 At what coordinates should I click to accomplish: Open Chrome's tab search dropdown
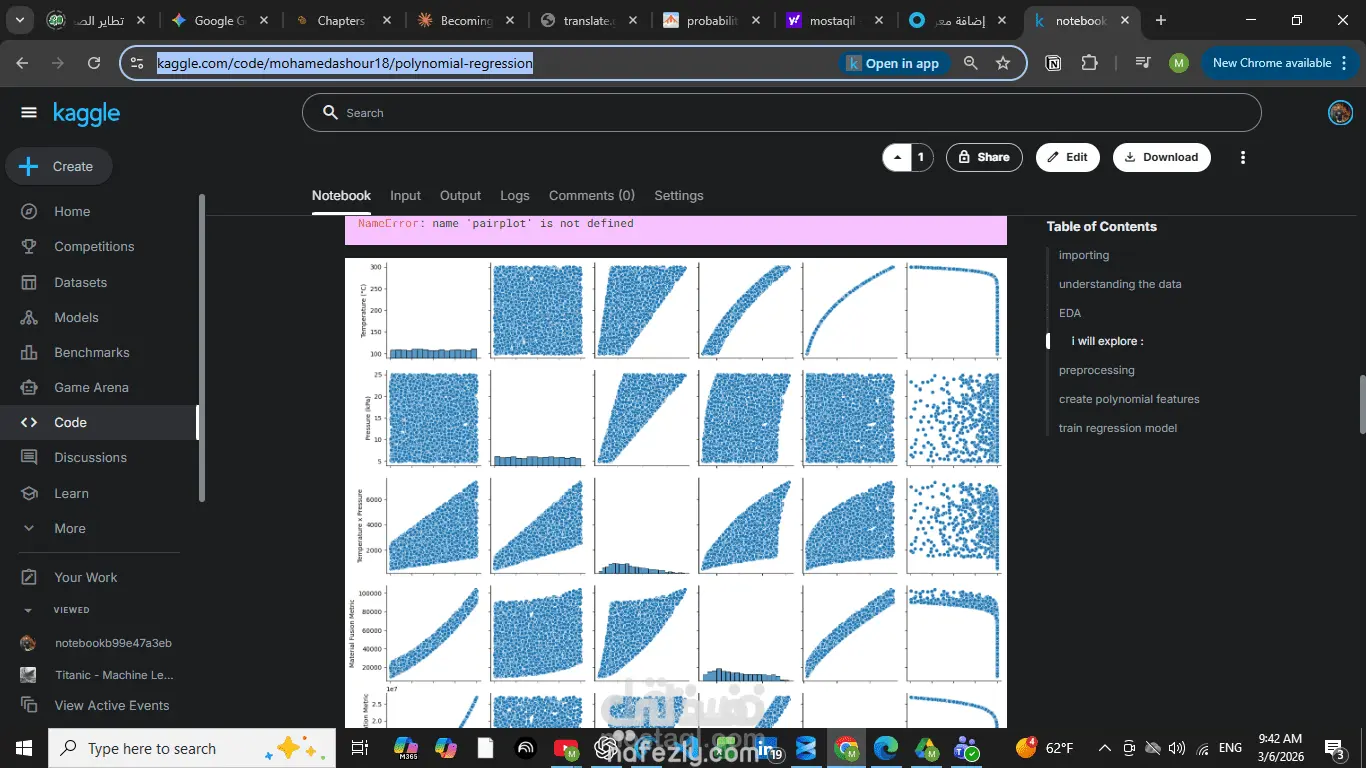point(22,20)
